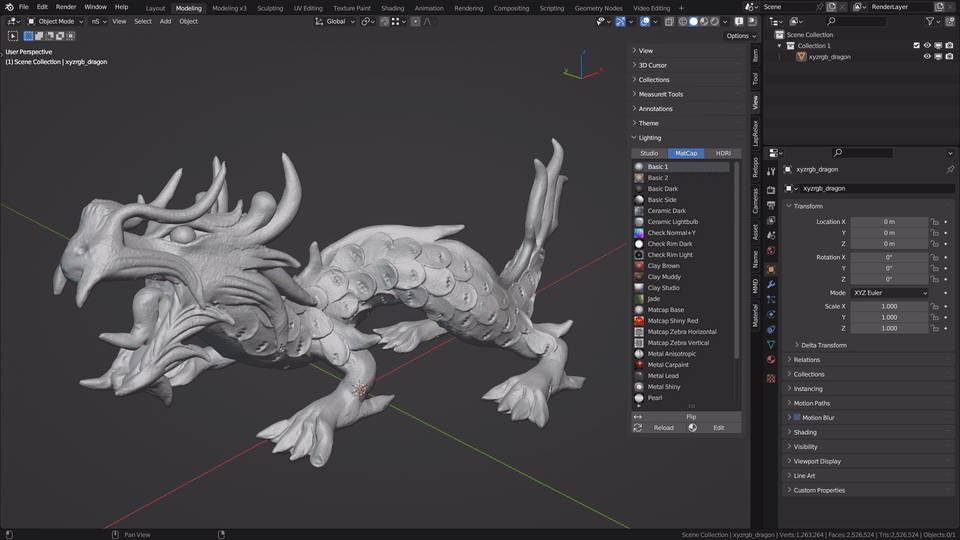960x540 pixels.
Task: Select the Jade matcap from list
Action: [x=654, y=299]
